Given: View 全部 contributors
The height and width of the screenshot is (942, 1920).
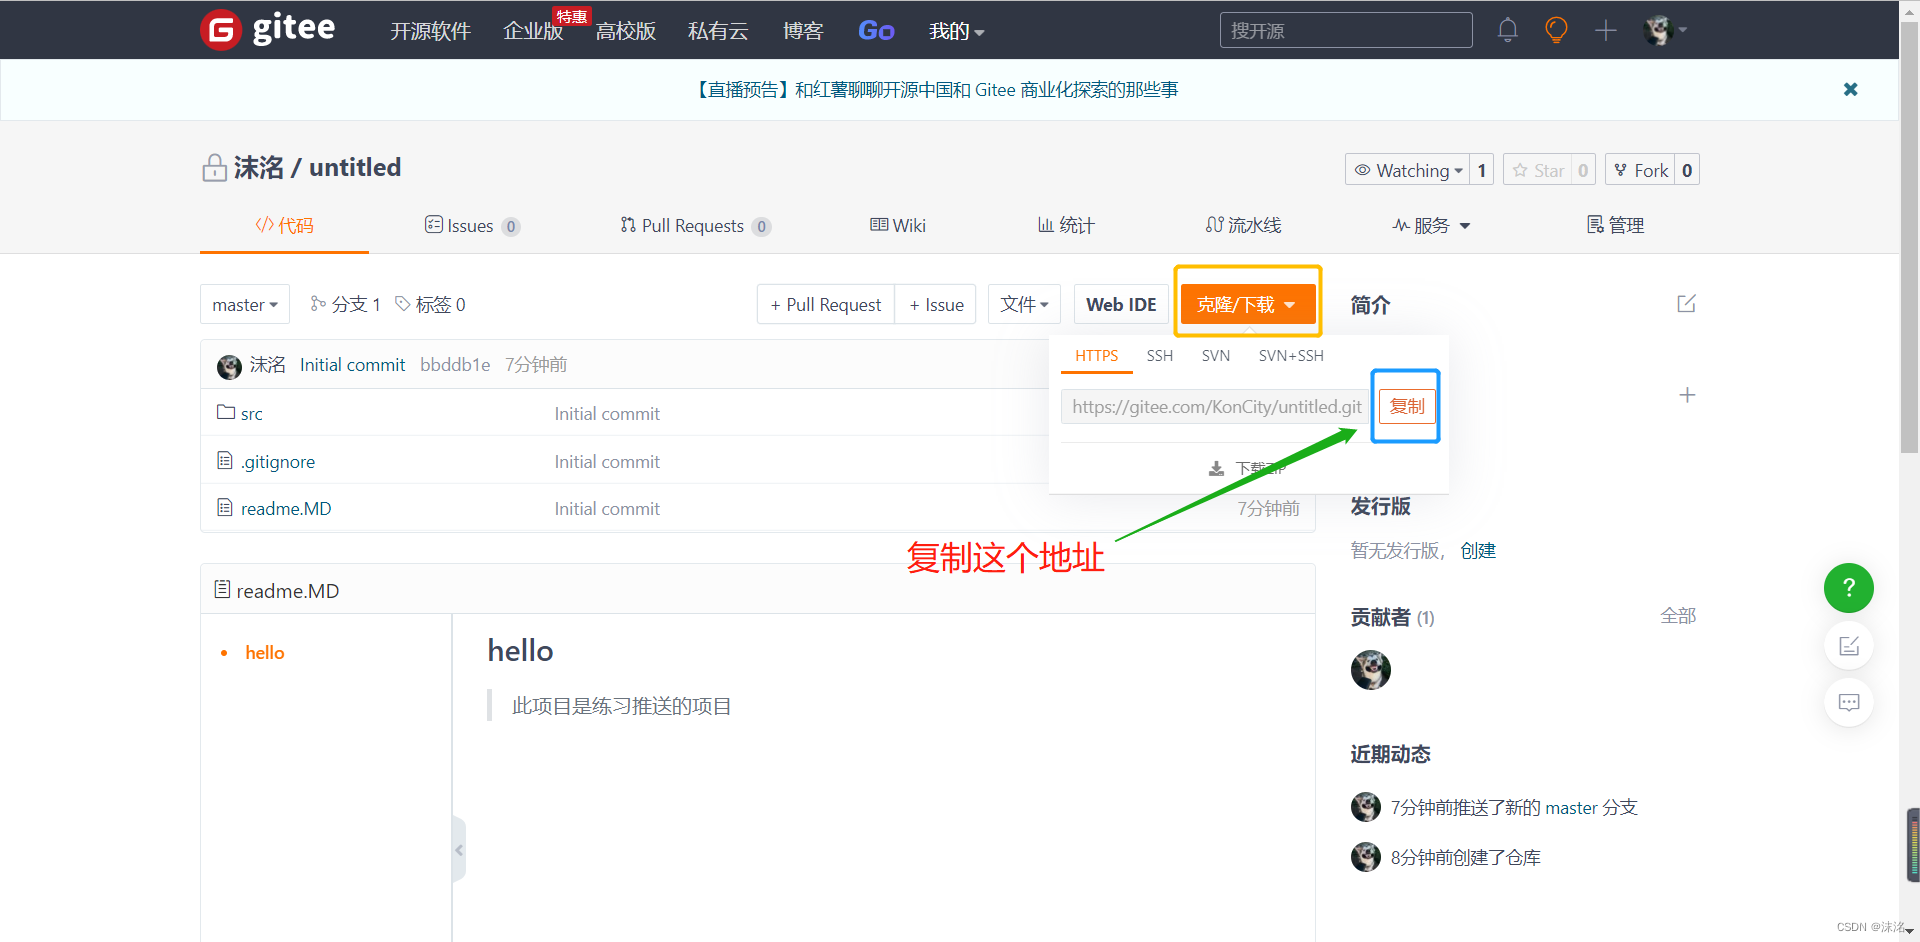Looking at the screenshot, I should [1678, 616].
